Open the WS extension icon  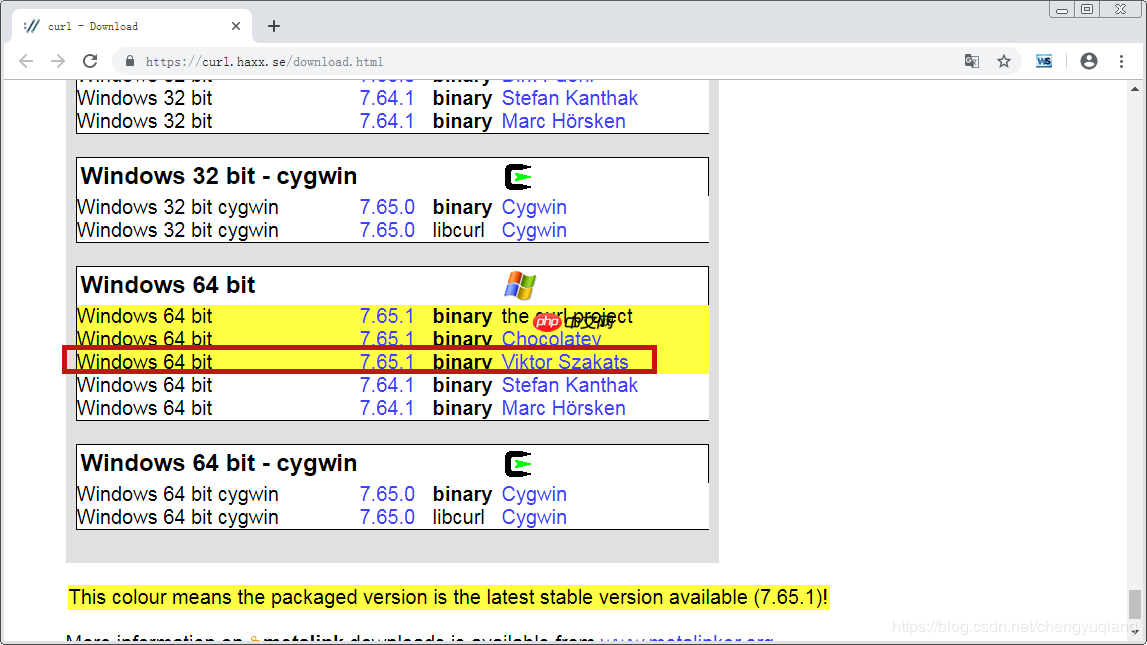tap(1044, 61)
